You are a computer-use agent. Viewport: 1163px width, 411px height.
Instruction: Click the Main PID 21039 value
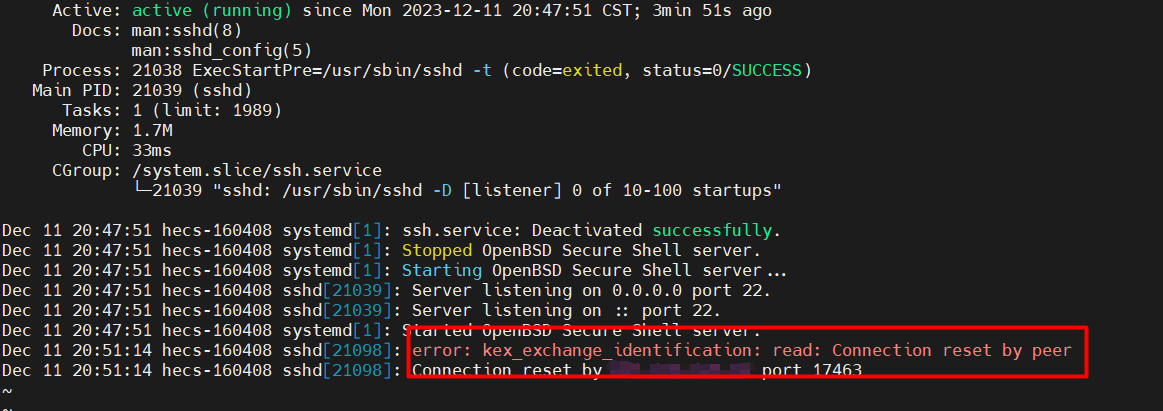(157, 91)
